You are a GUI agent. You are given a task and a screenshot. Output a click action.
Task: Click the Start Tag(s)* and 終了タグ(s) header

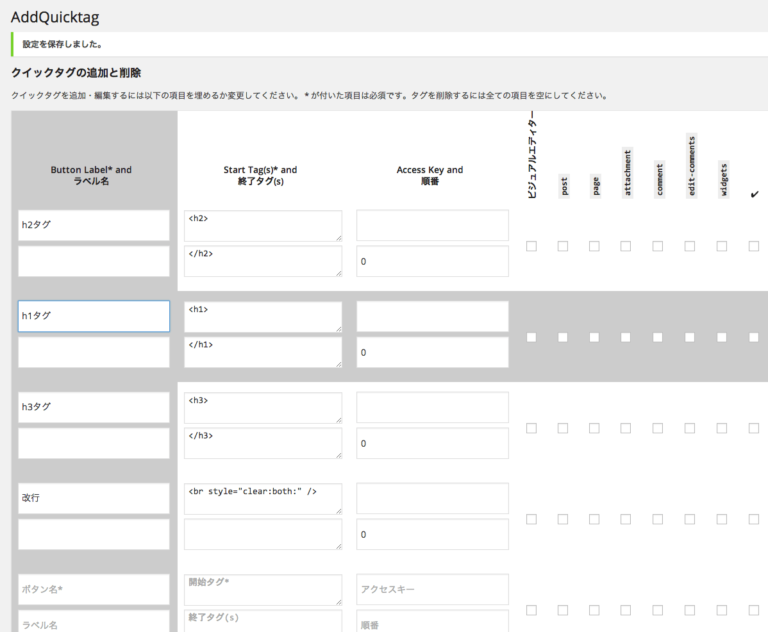[x=261, y=175]
